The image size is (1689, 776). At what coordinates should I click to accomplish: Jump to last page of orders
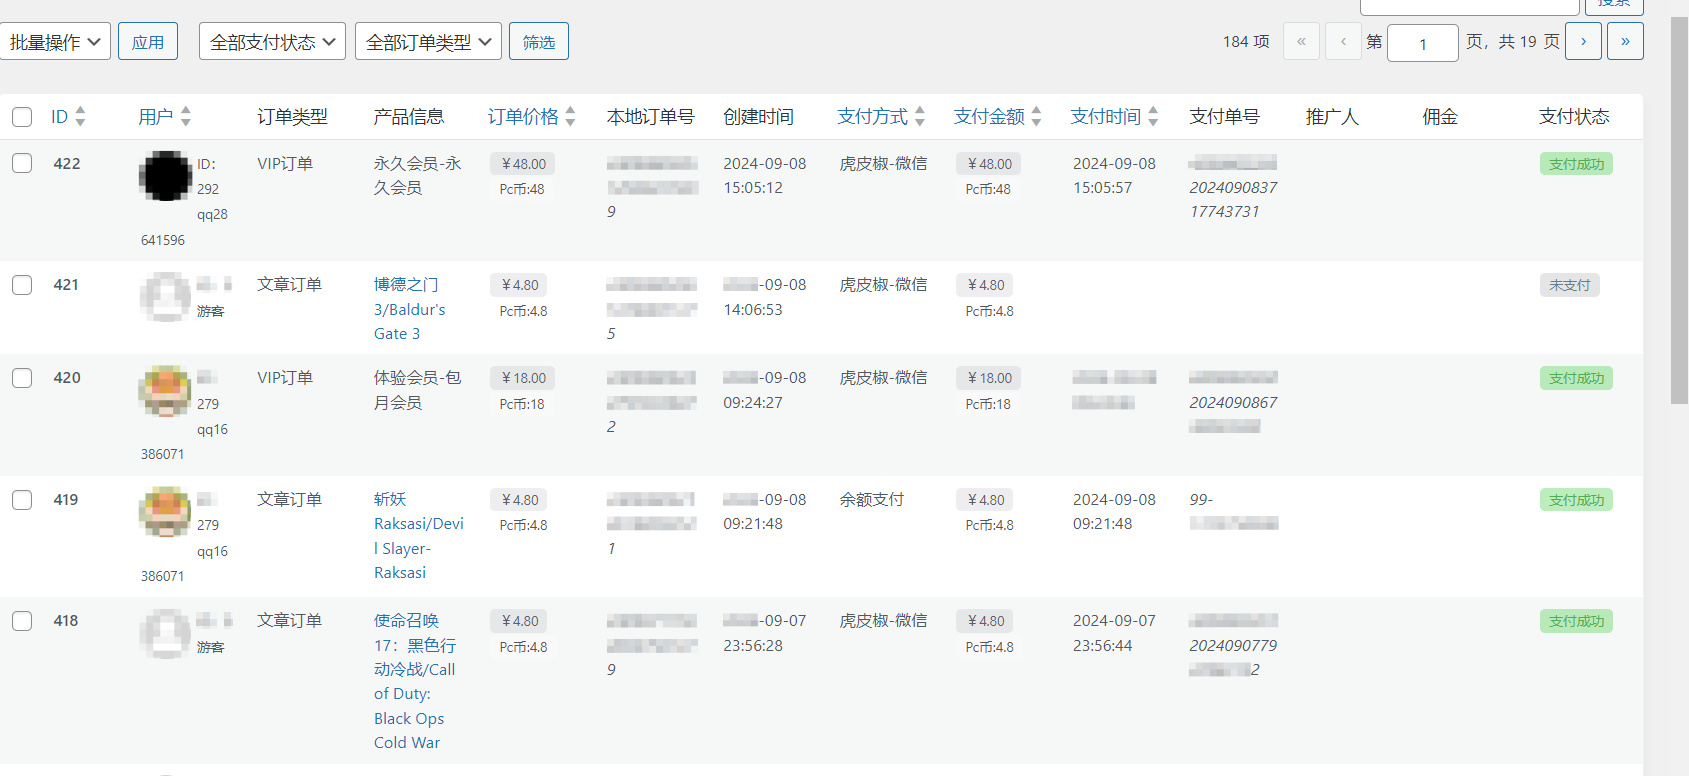click(x=1625, y=42)
